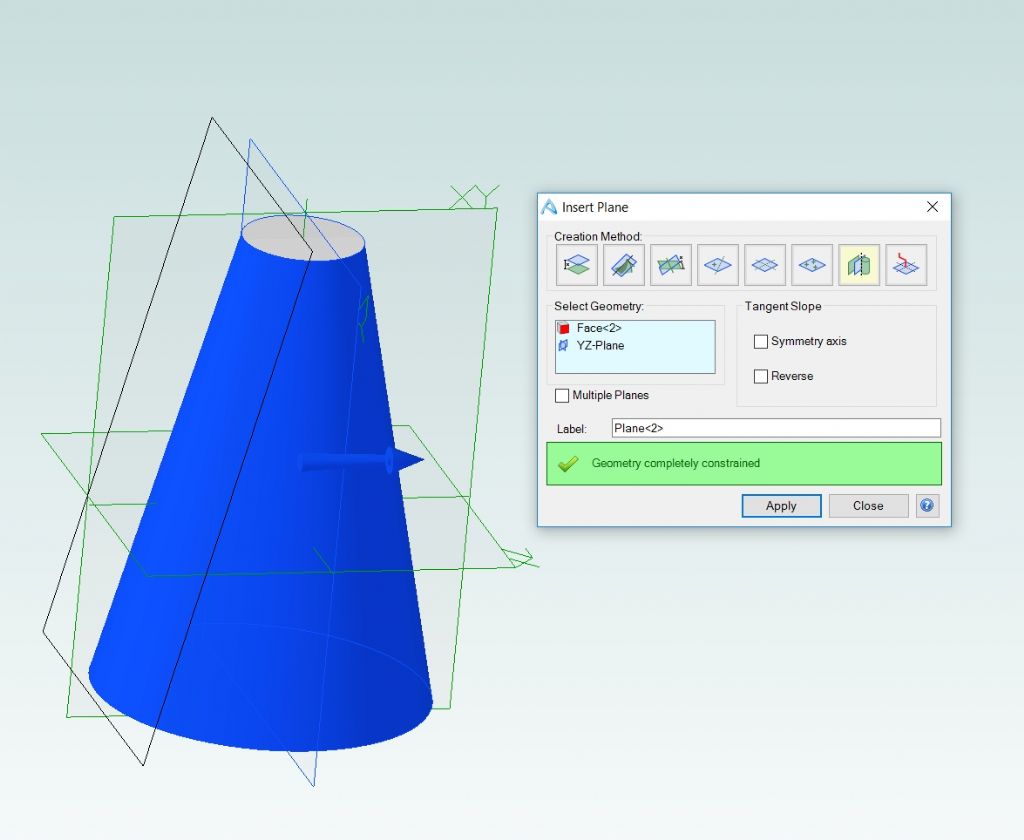Select the tangent to cylinder plane method
The height and width of the screenshot is (840, 1024).
click(x=859, y=265)
